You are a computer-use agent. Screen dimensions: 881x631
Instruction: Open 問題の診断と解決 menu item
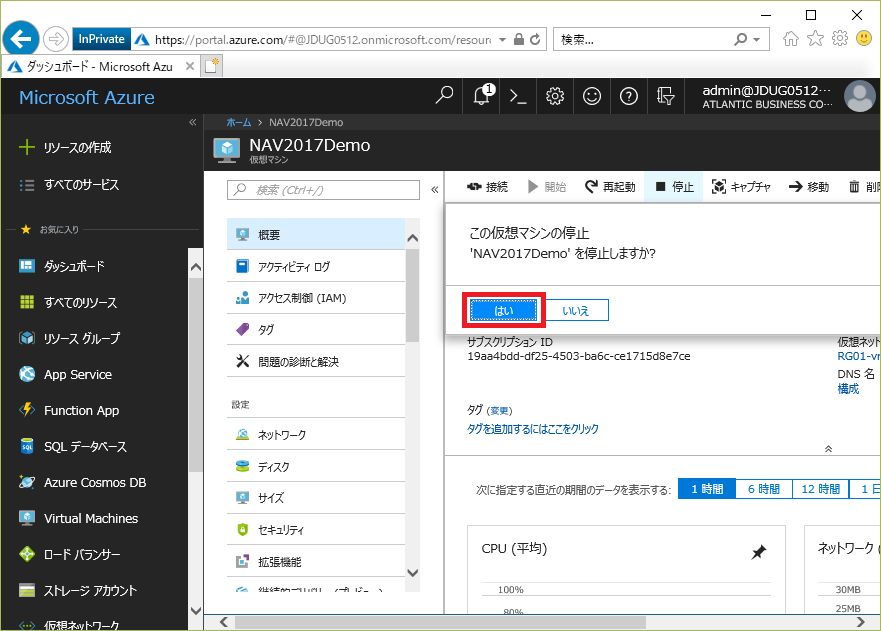(x=316, y=361)
